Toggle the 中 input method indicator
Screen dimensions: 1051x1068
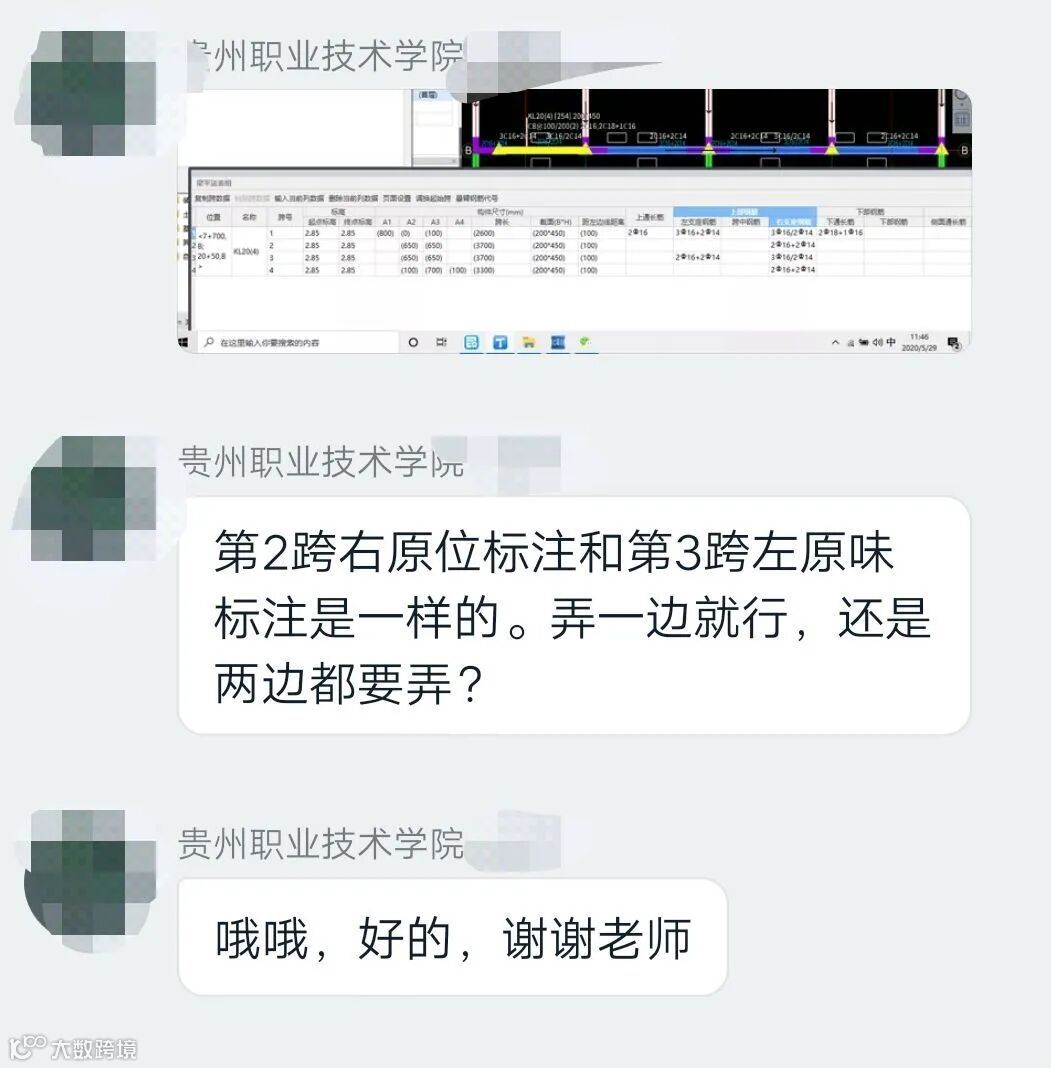click(891, 343)
